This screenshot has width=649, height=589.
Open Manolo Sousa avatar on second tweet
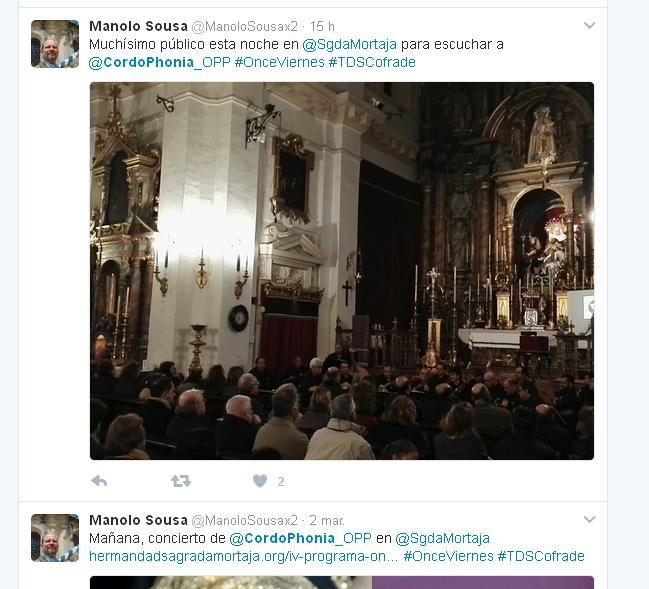pos(55,538)
